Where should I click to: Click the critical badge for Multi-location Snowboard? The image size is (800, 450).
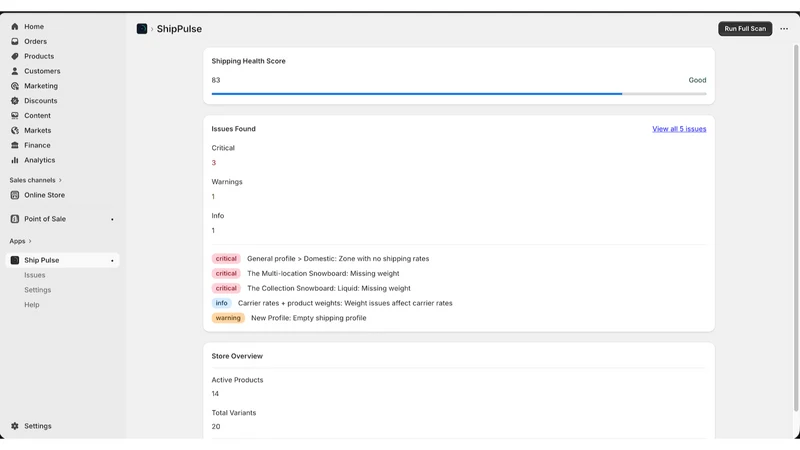pos(226,273)
